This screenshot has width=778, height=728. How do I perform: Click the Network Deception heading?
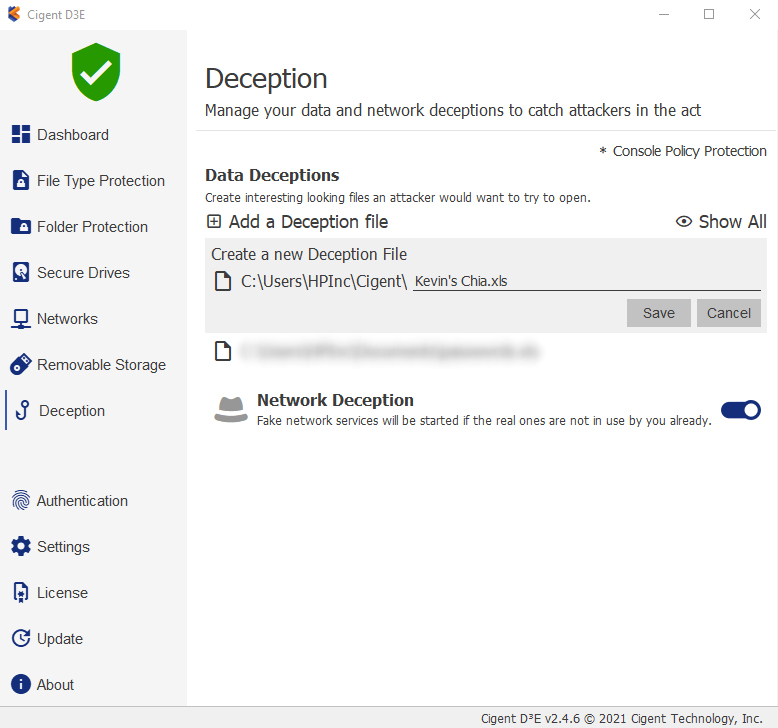click(x=335, y=400)
